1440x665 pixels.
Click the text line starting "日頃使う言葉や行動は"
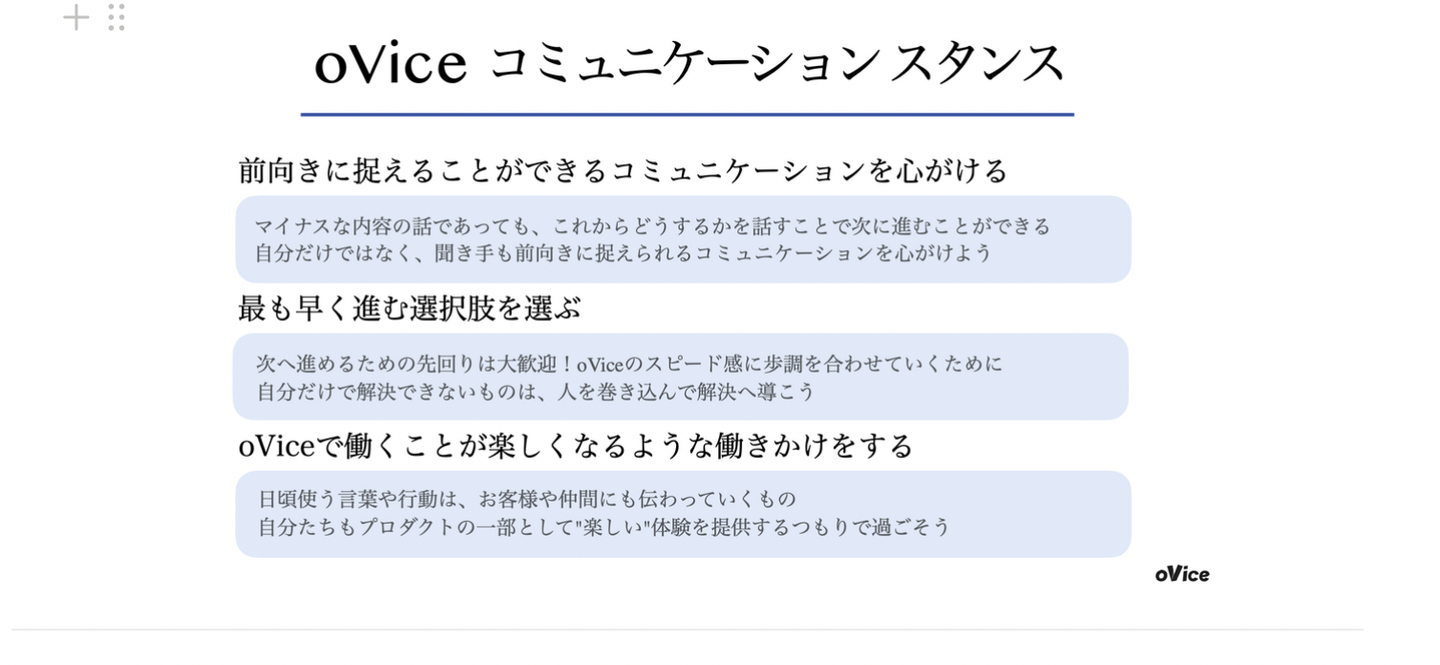tap(527, 499)
